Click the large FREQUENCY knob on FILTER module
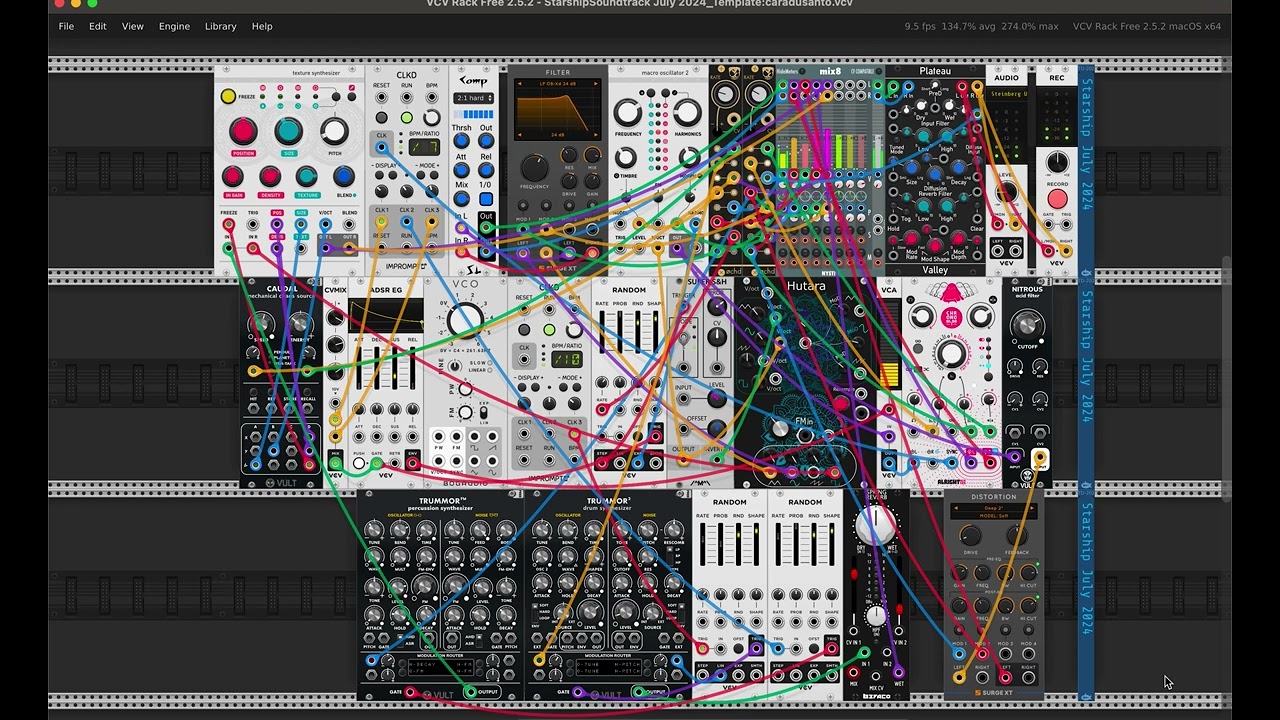This screenshot has width=1280, height=720. point(535,167)
